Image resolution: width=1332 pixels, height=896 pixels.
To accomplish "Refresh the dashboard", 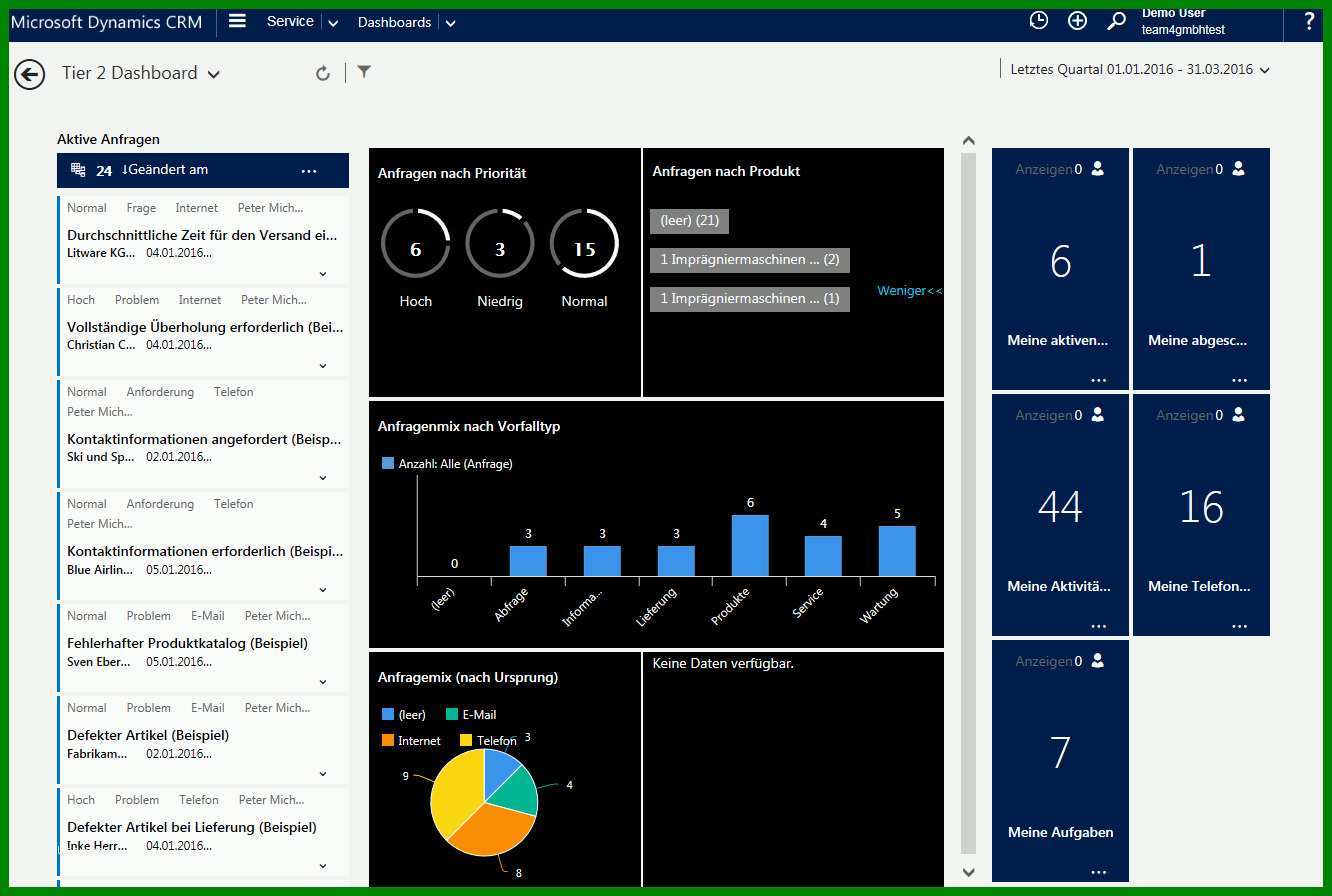I will tap(322, 73).
